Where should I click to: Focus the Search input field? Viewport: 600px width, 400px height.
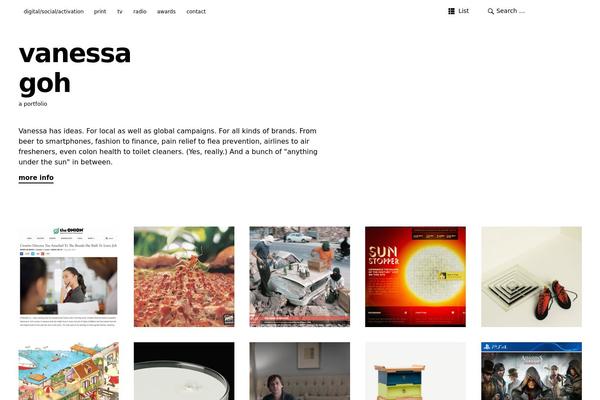pyautogui.click(x=511, y=11)
